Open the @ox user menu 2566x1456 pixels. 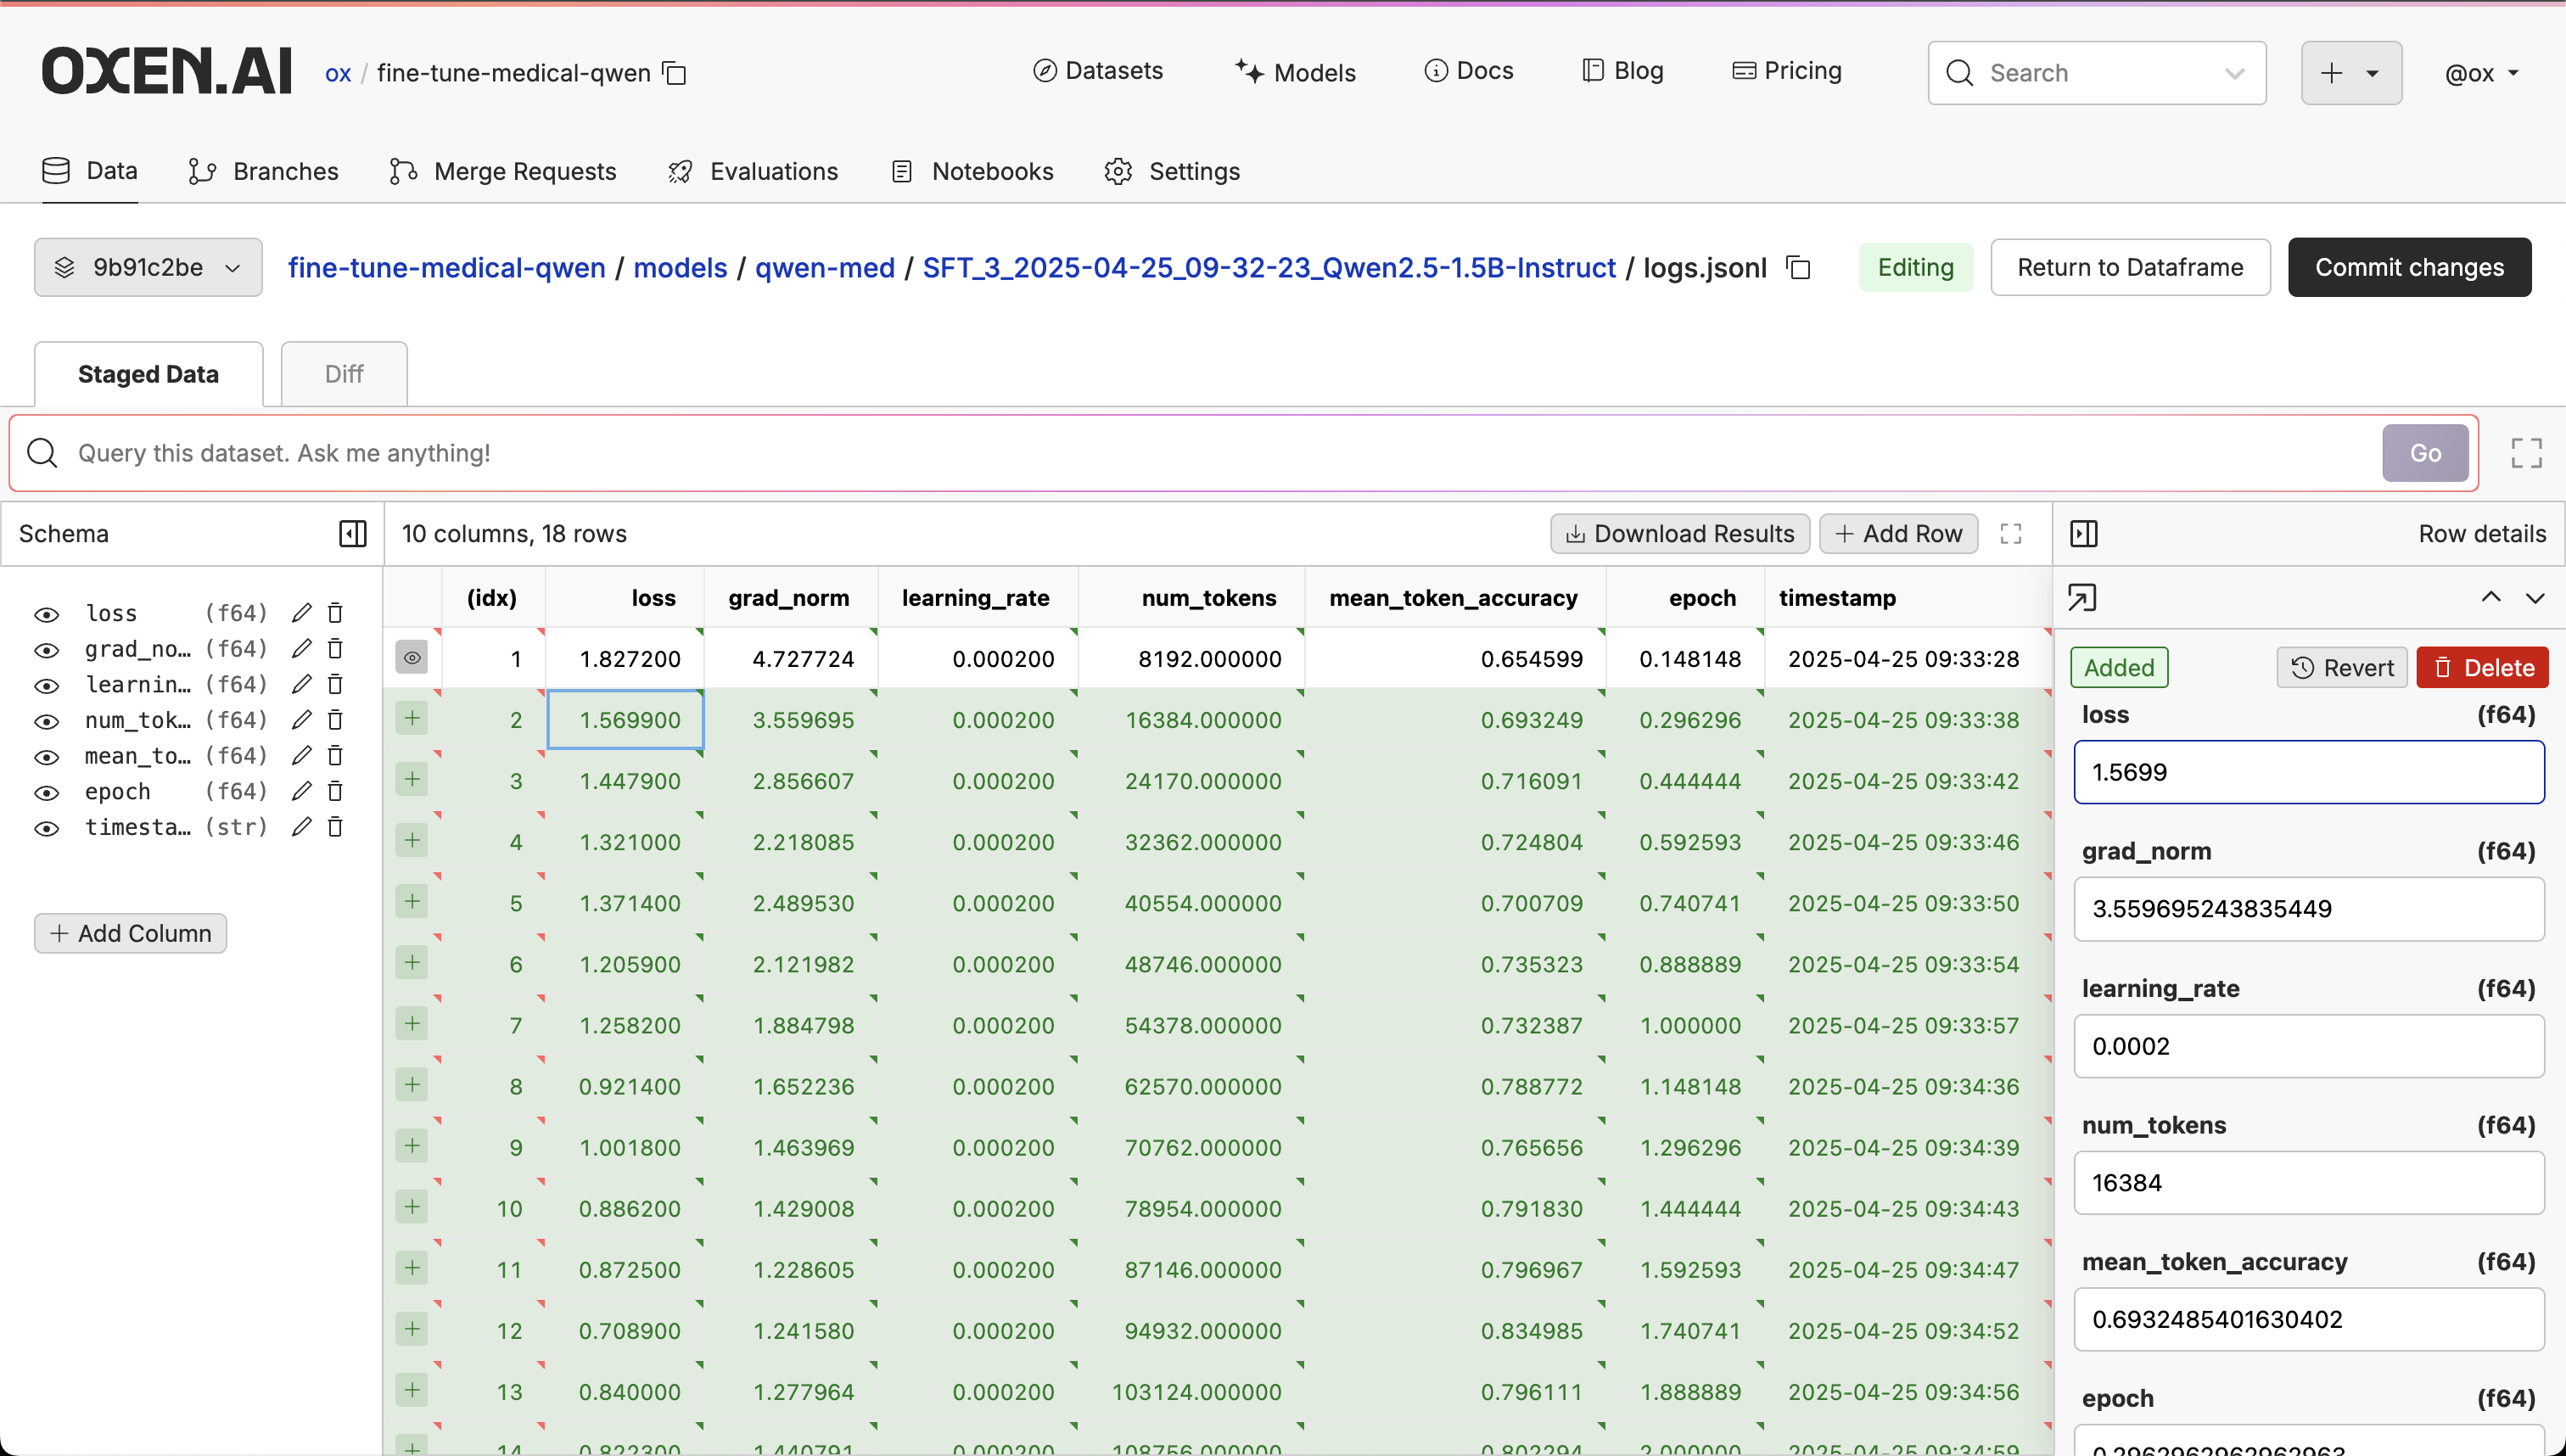(2481, 73)
